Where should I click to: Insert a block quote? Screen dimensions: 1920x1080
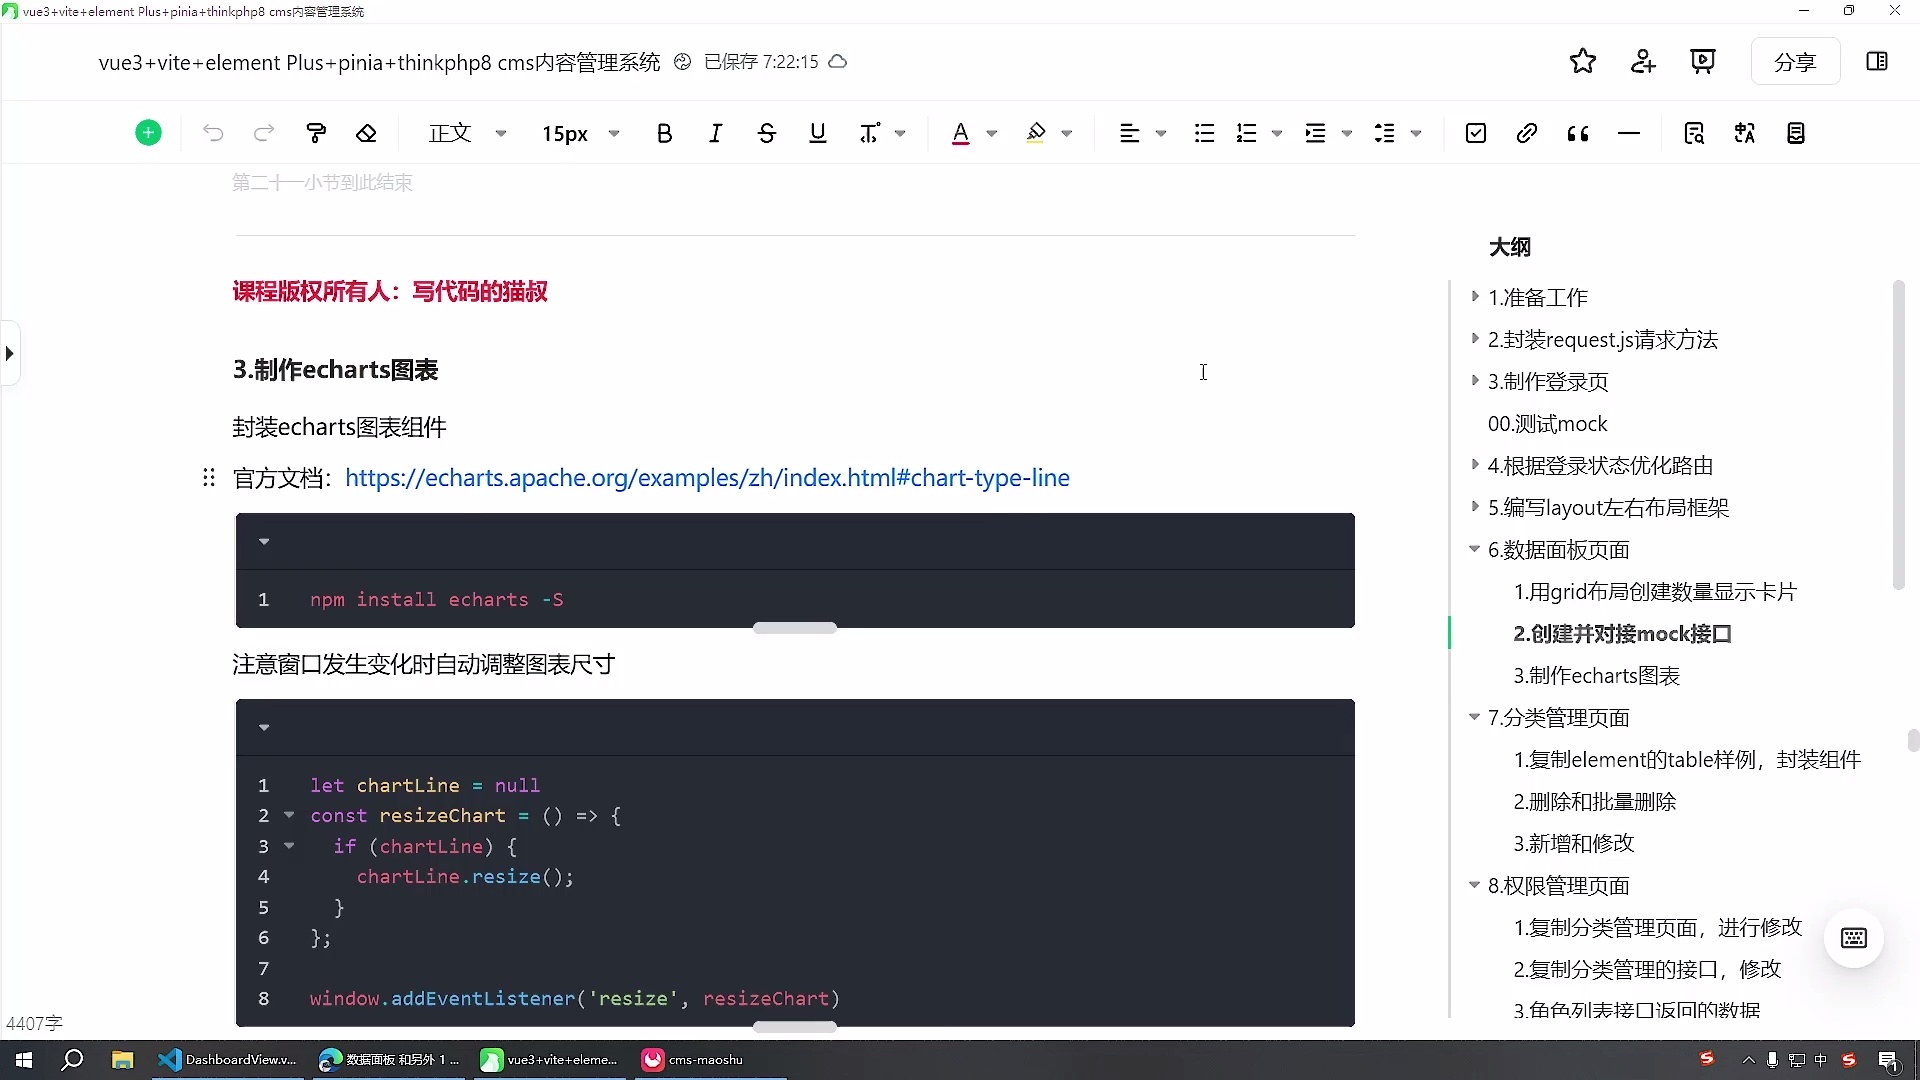[1578, 133]
